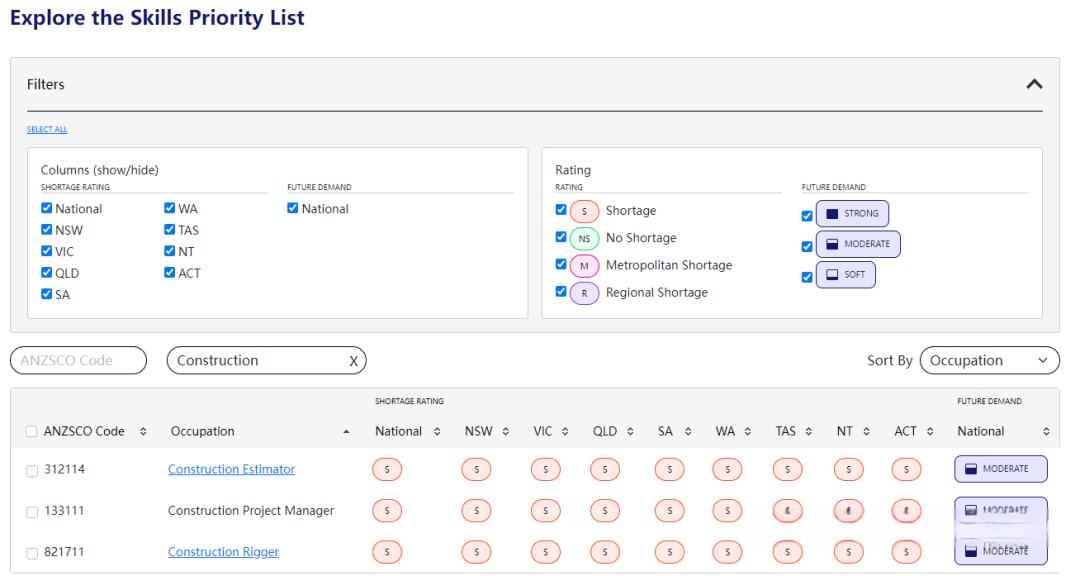Click the No Shortage 'NS' rating badge
The height and width of the screenshot is (576, 1080).
(x=584, y=238)
